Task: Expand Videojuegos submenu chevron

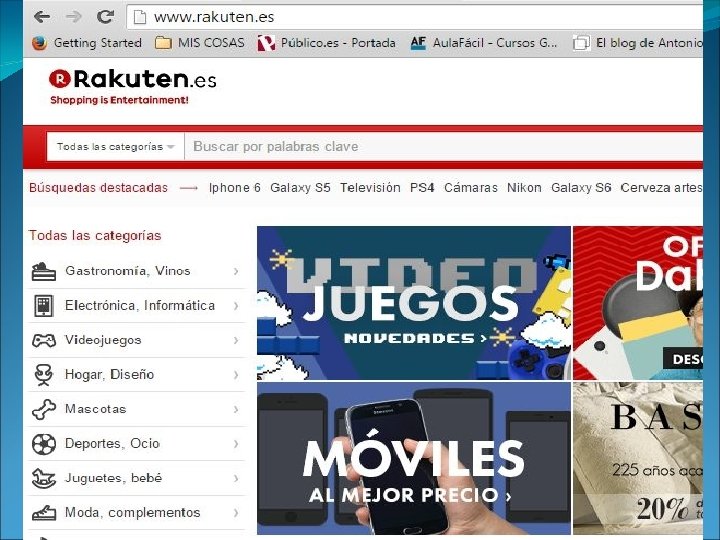Action: (x=236, y=341)
